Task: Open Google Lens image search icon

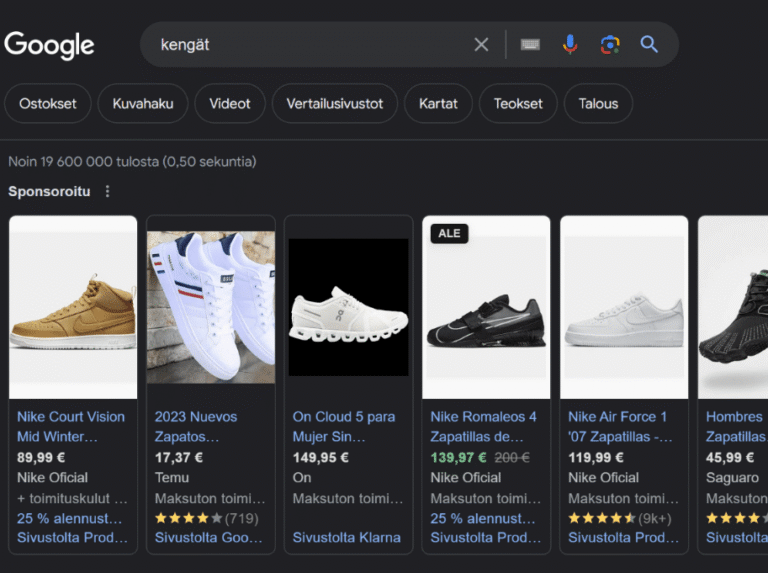Action: click(x=610, y=45)
